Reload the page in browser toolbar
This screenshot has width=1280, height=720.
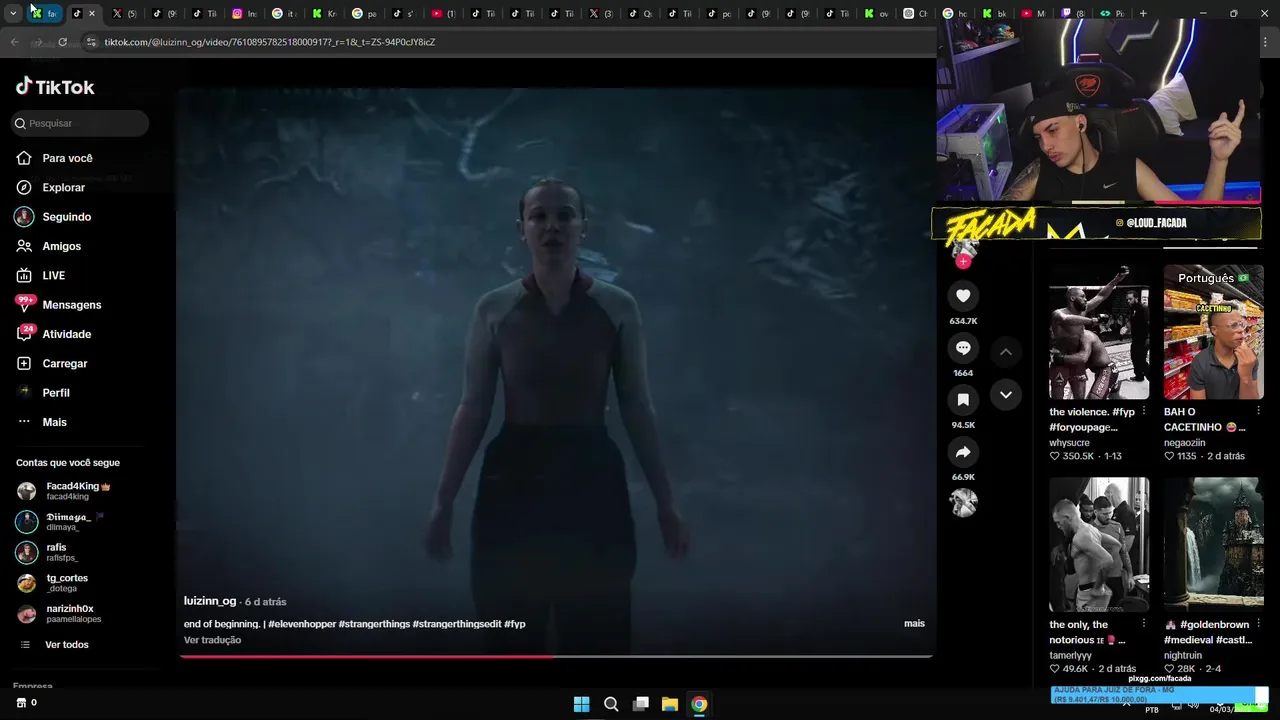click(62, 42)
